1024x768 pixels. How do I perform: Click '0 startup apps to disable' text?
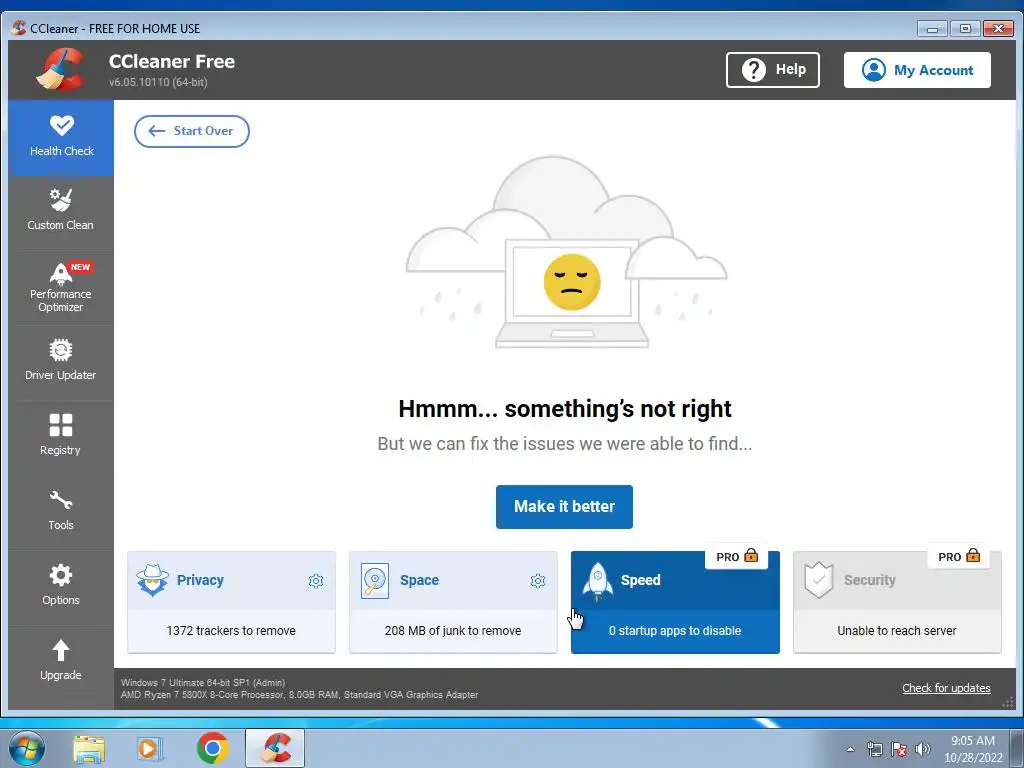[x=675, y=631]
